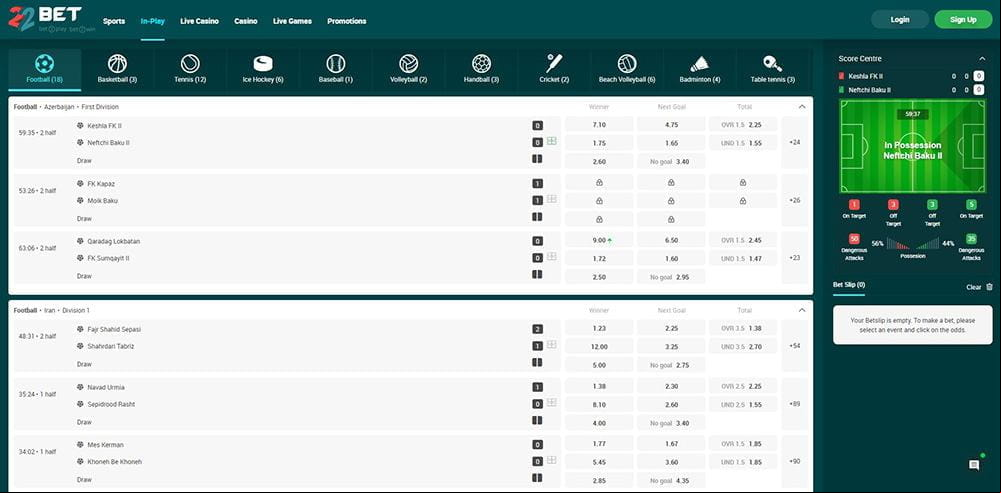Open the In-Play tab

point(153,21)
